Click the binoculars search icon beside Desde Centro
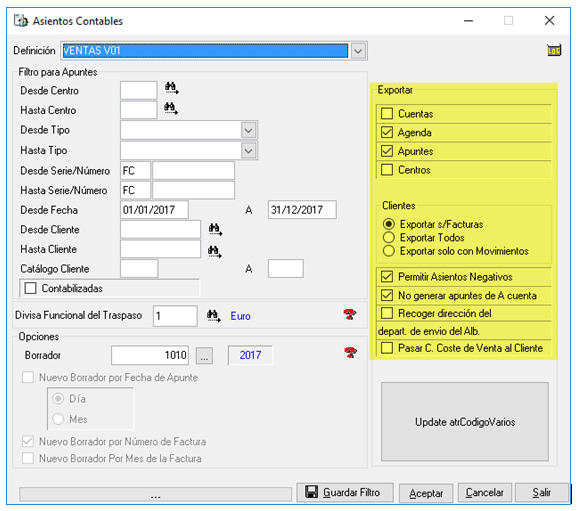The height and width of the screenshot is (511, 579). click(171, 88)
